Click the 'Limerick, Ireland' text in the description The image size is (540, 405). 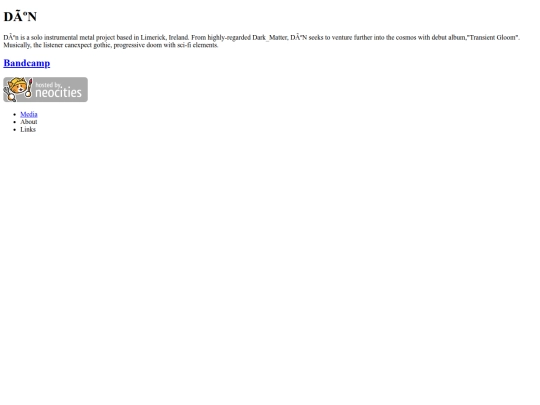pyautogui.click(x=165, y=38)
